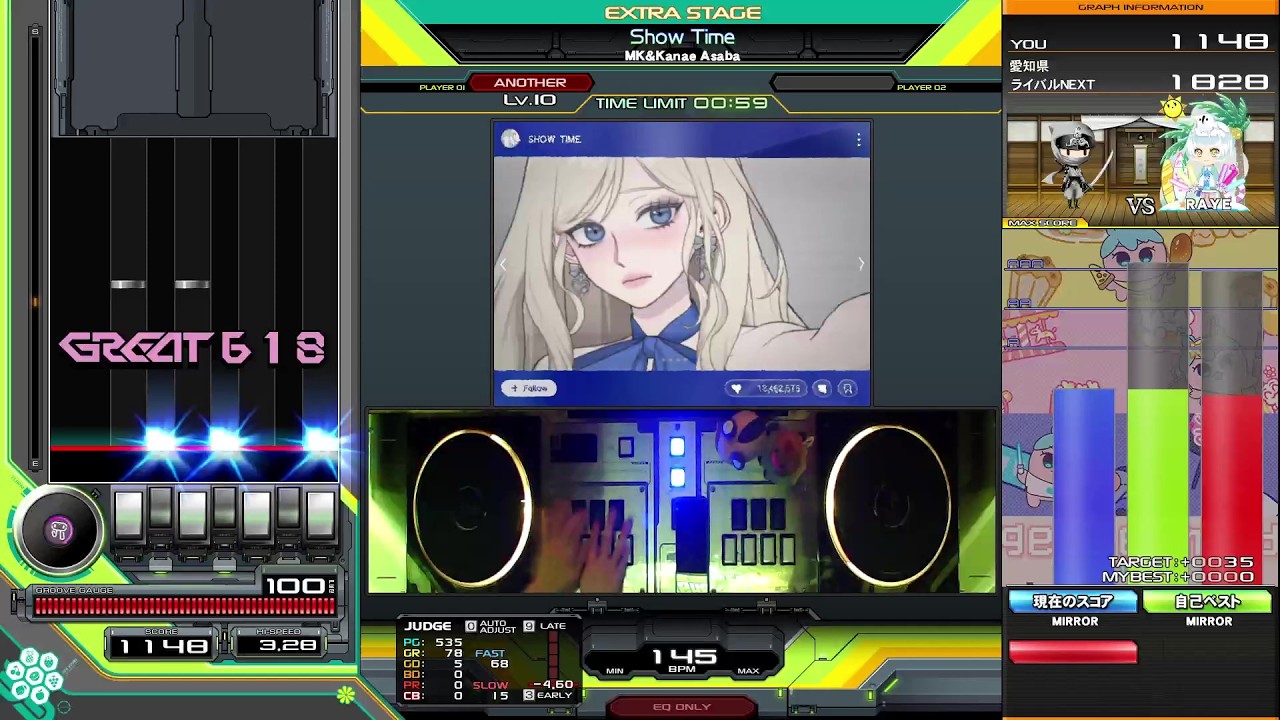This screenshot has width=1280, height=720.
Task: Click the MK&Kanae Asaba artist name
Action: (x=682, y=56)
